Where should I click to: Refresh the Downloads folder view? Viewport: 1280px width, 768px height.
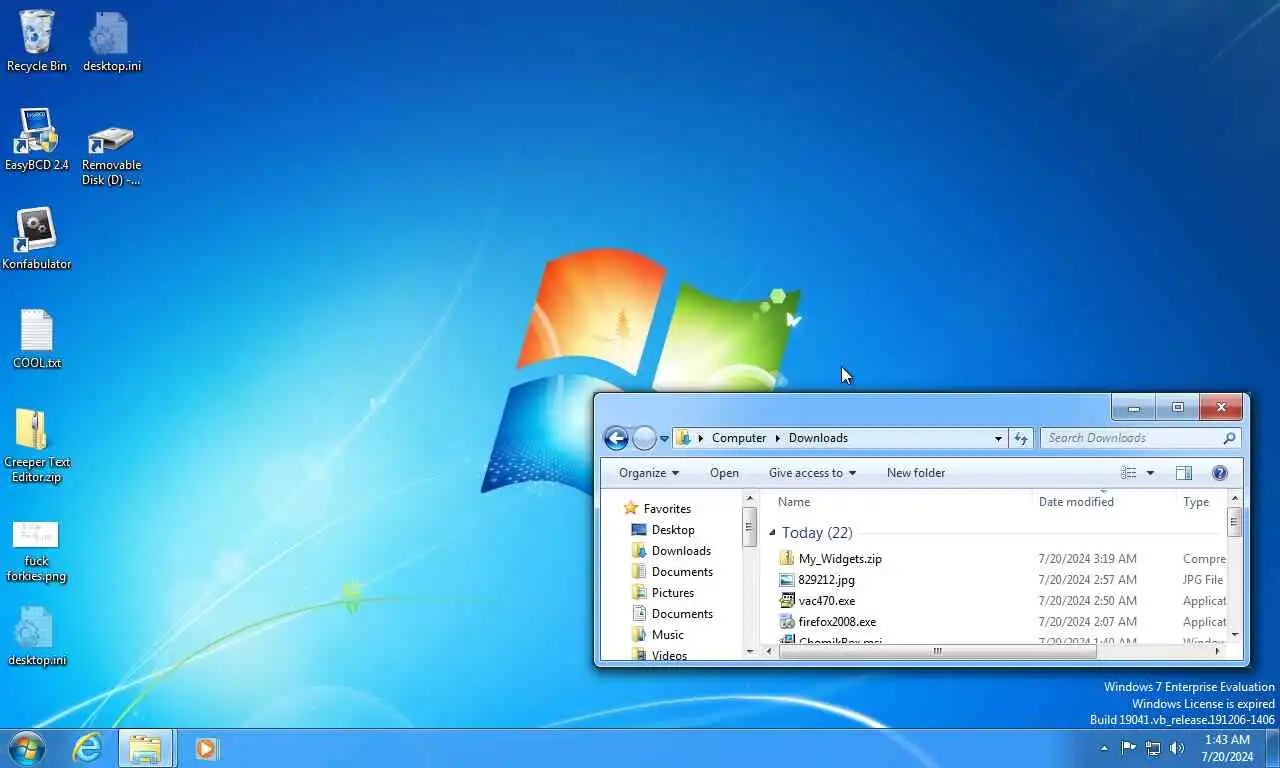coord(1021,438)
